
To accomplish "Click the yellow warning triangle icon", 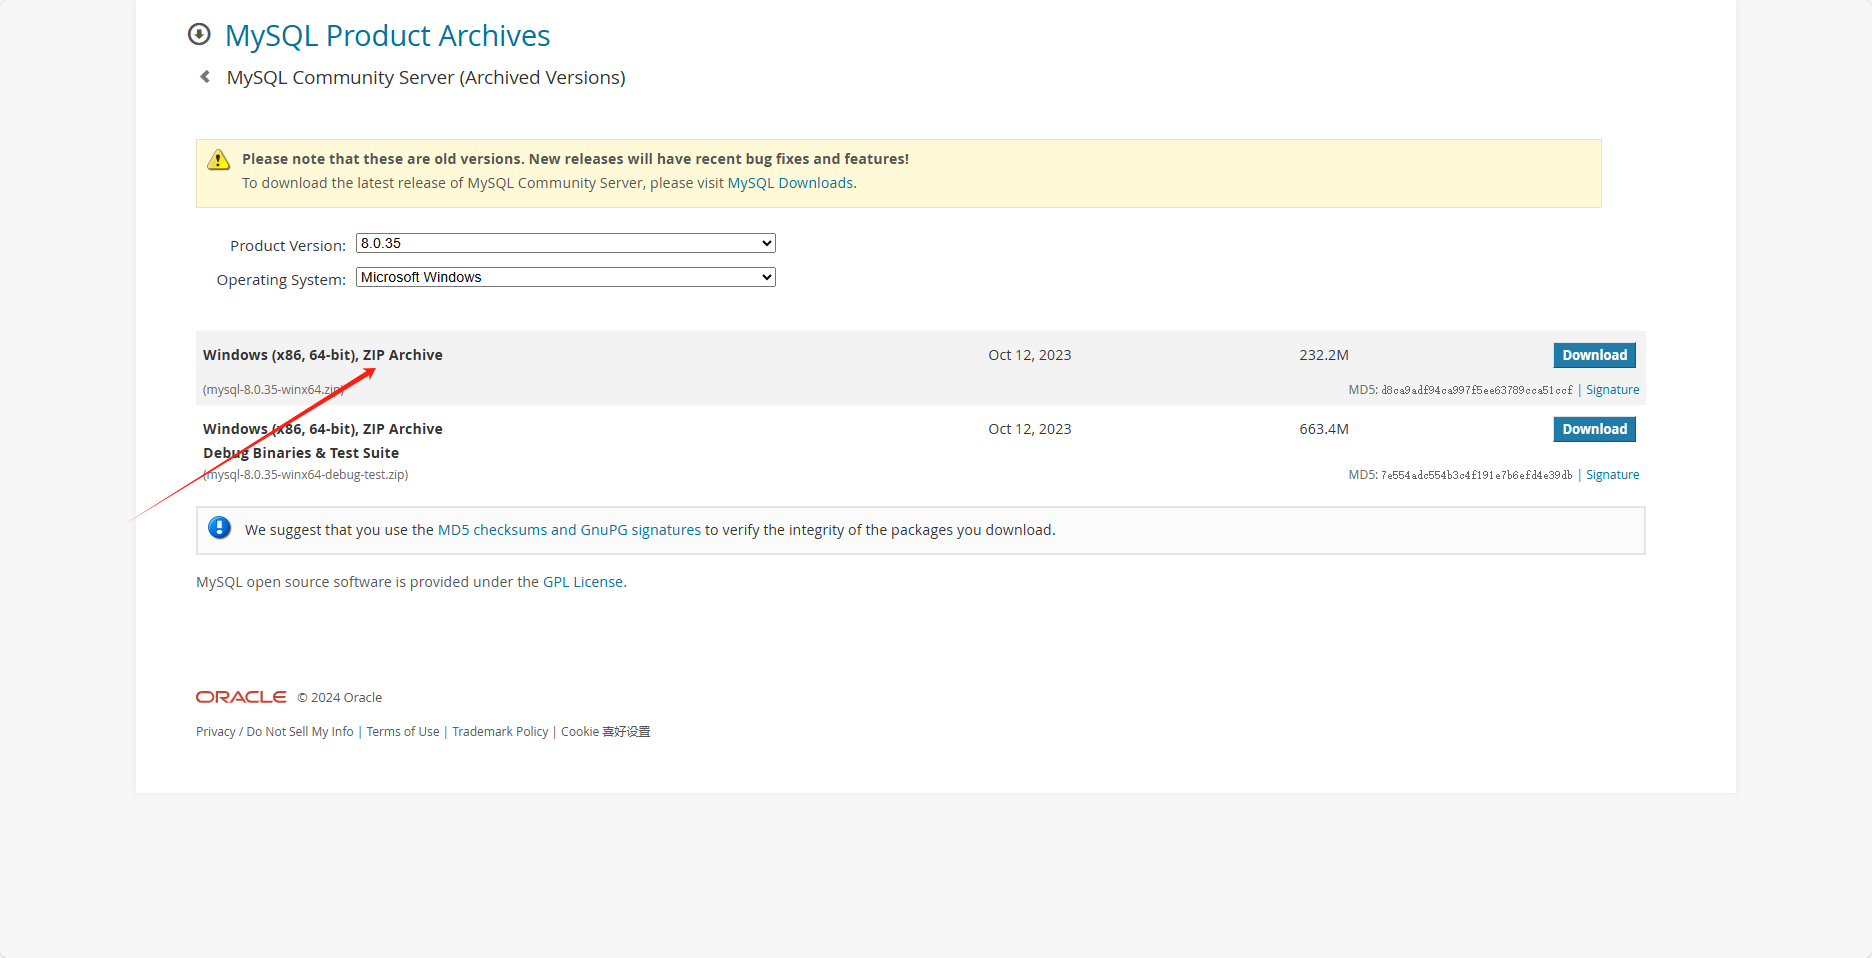I will pos(218,160).
